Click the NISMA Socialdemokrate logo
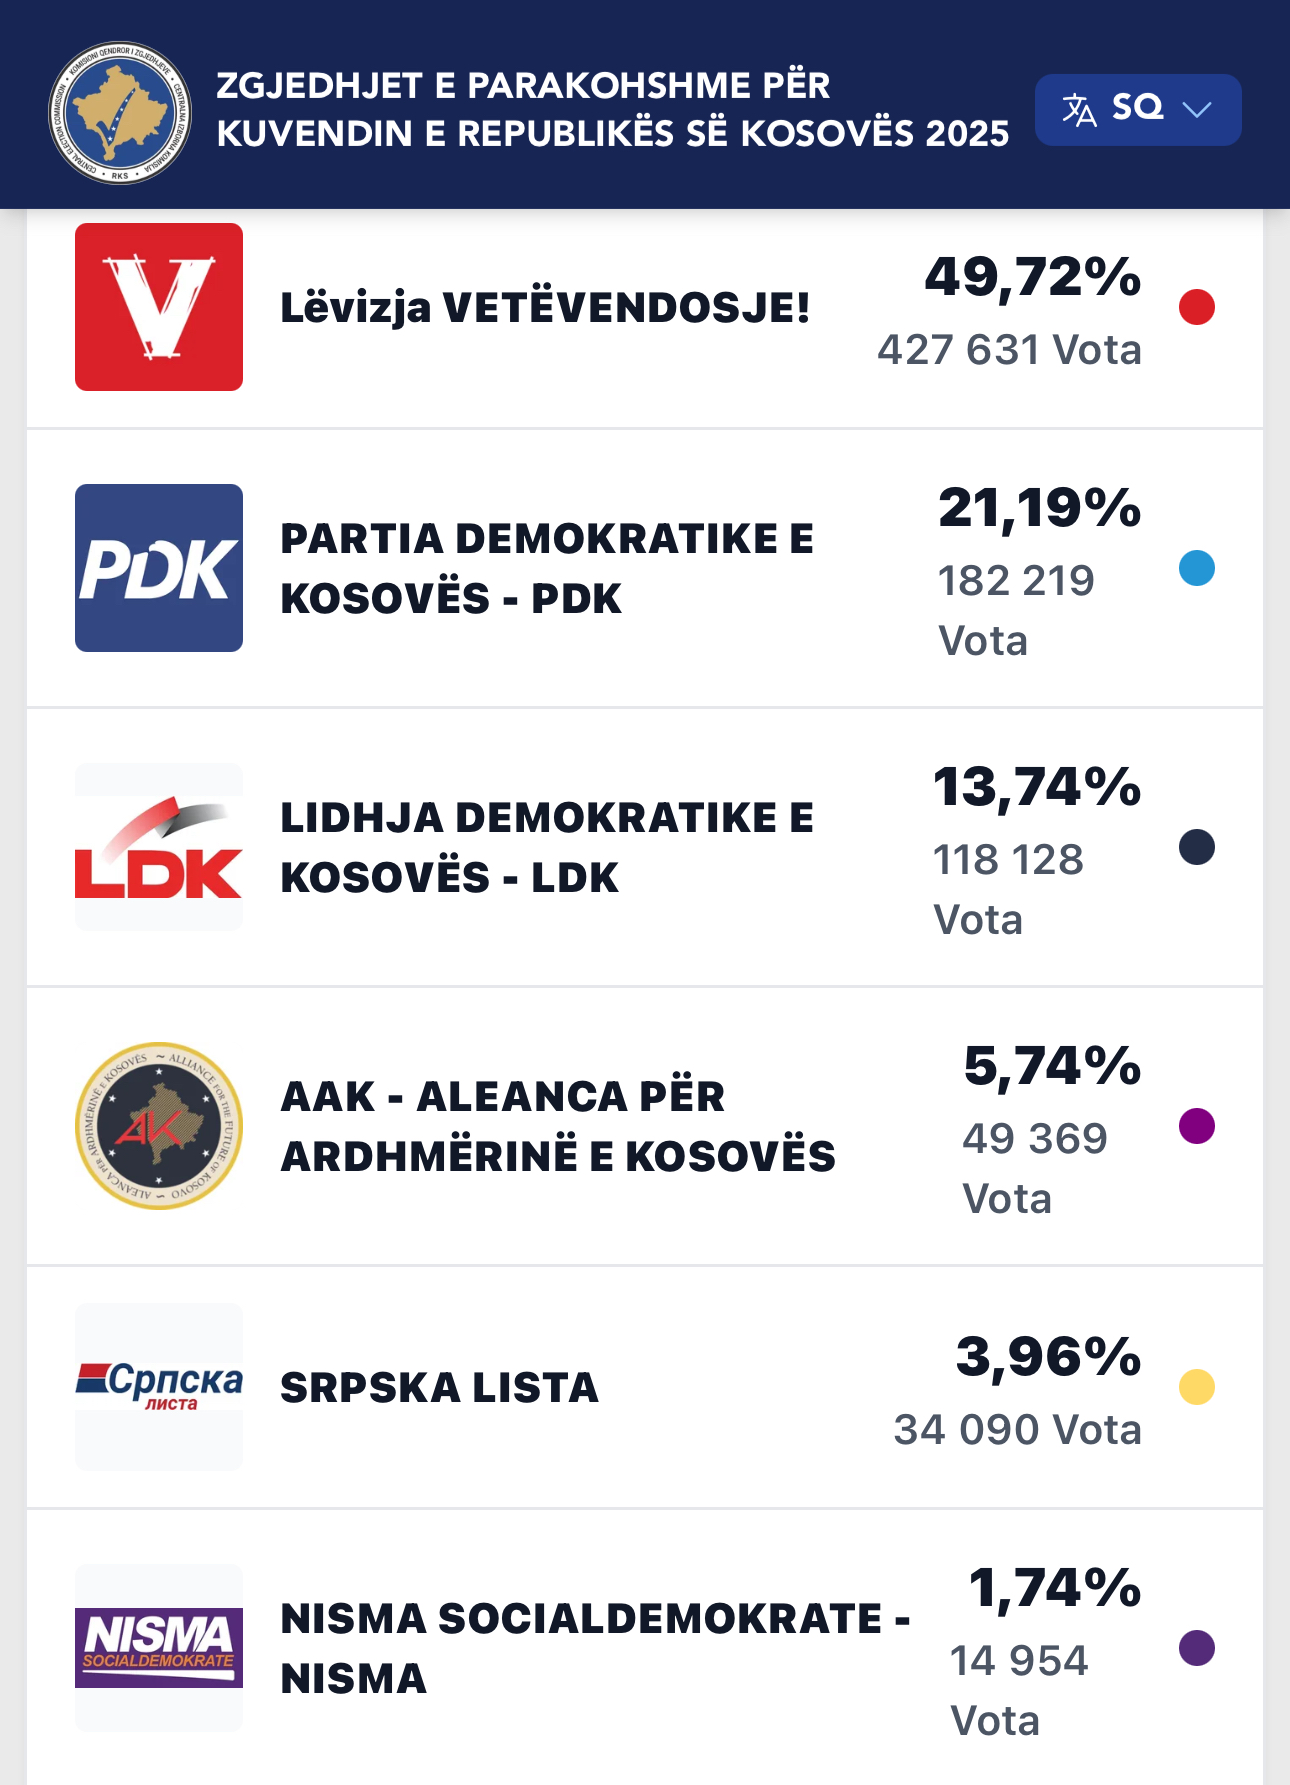 [159, 1647]
